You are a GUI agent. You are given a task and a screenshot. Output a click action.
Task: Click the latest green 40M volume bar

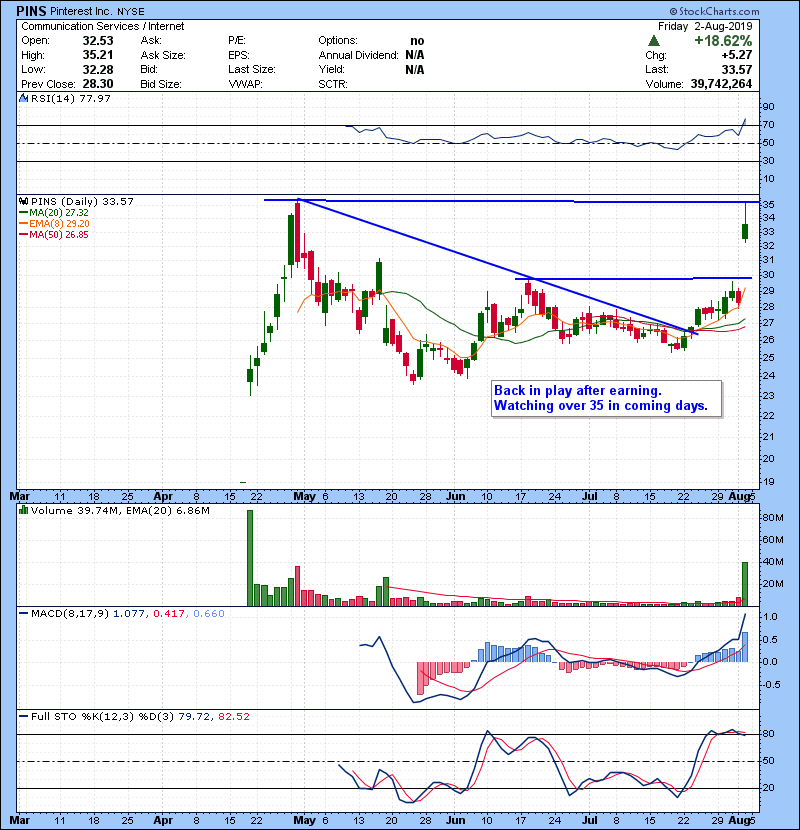tap(745, 584)
